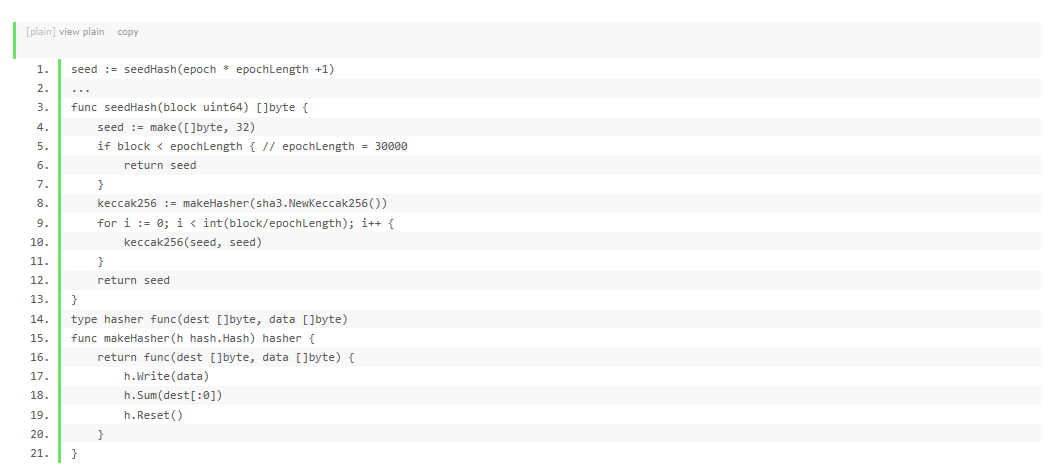Viewport: 1056px width, 472px height.
Task: Select line number 1
Action: [43, 69]
